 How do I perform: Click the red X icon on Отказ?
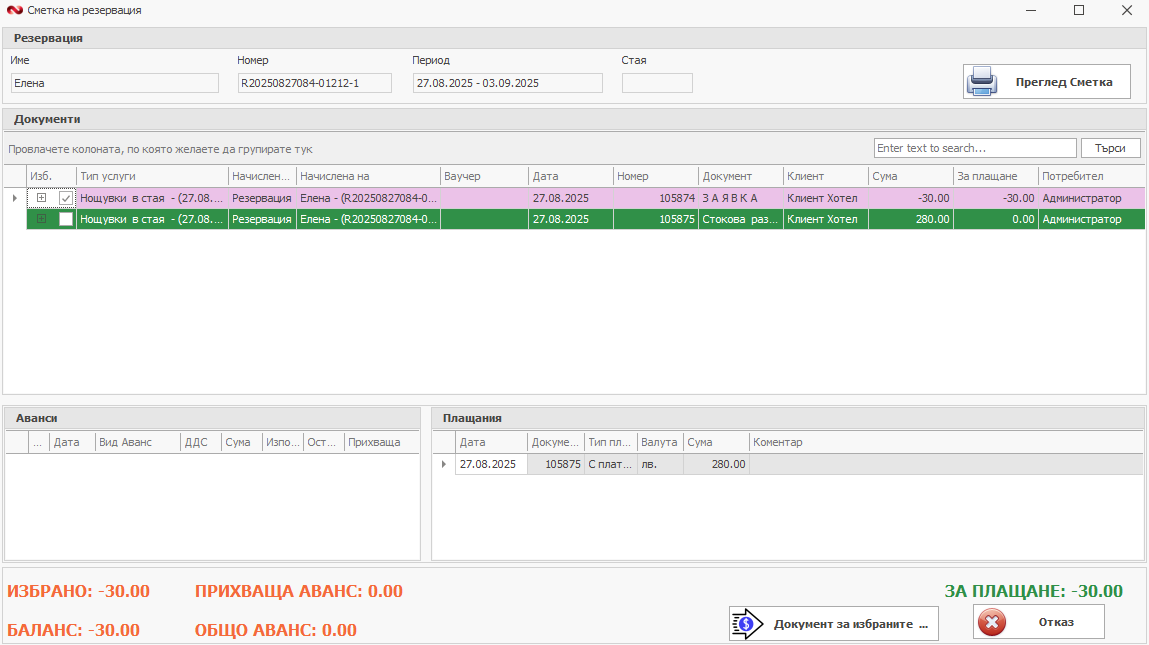point(992,622)
